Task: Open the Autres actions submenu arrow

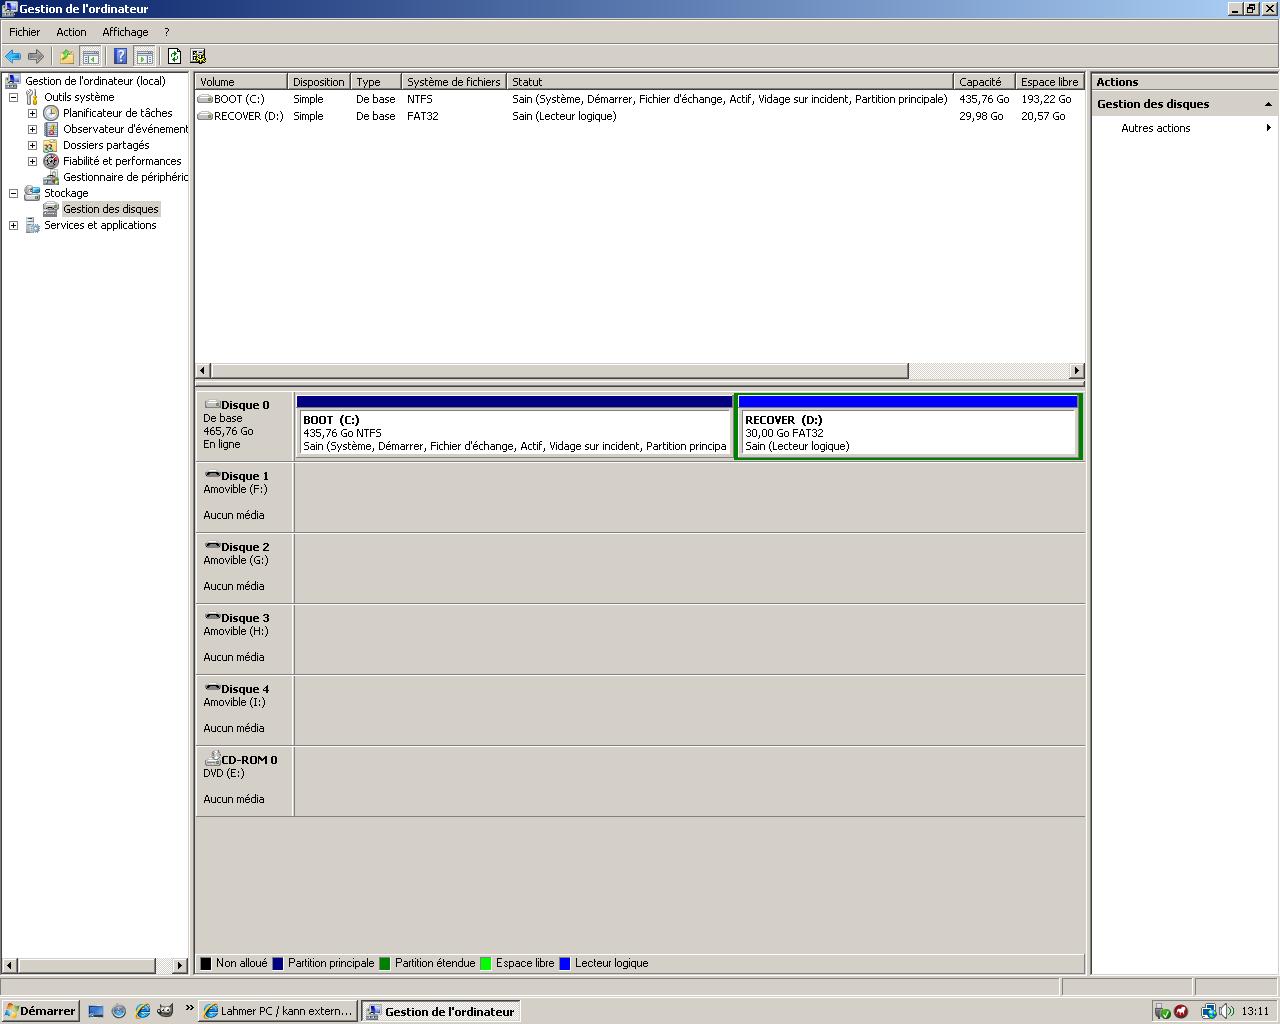Action: [1268, 128]
